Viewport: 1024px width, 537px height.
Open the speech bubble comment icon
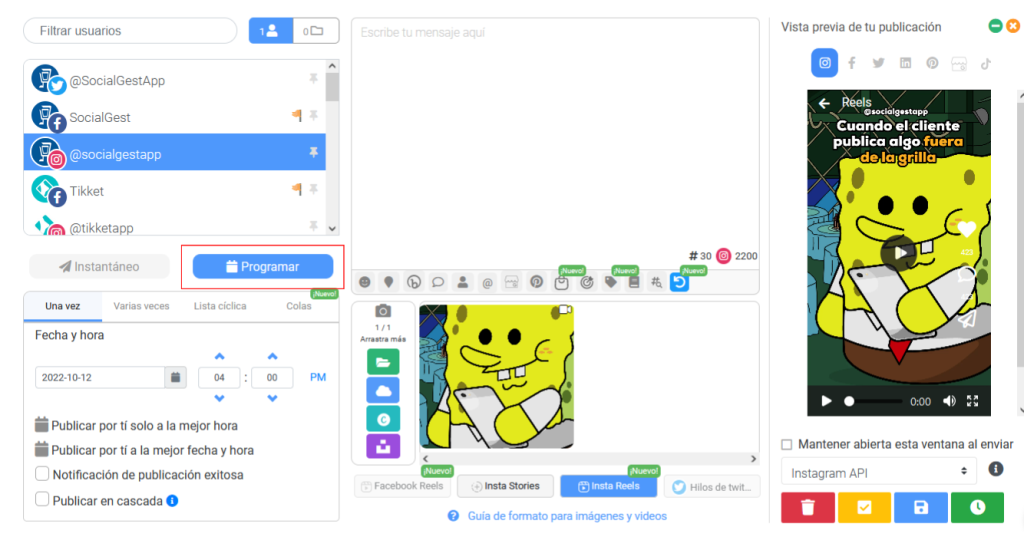pyautogui.click(x=438, y=282)
